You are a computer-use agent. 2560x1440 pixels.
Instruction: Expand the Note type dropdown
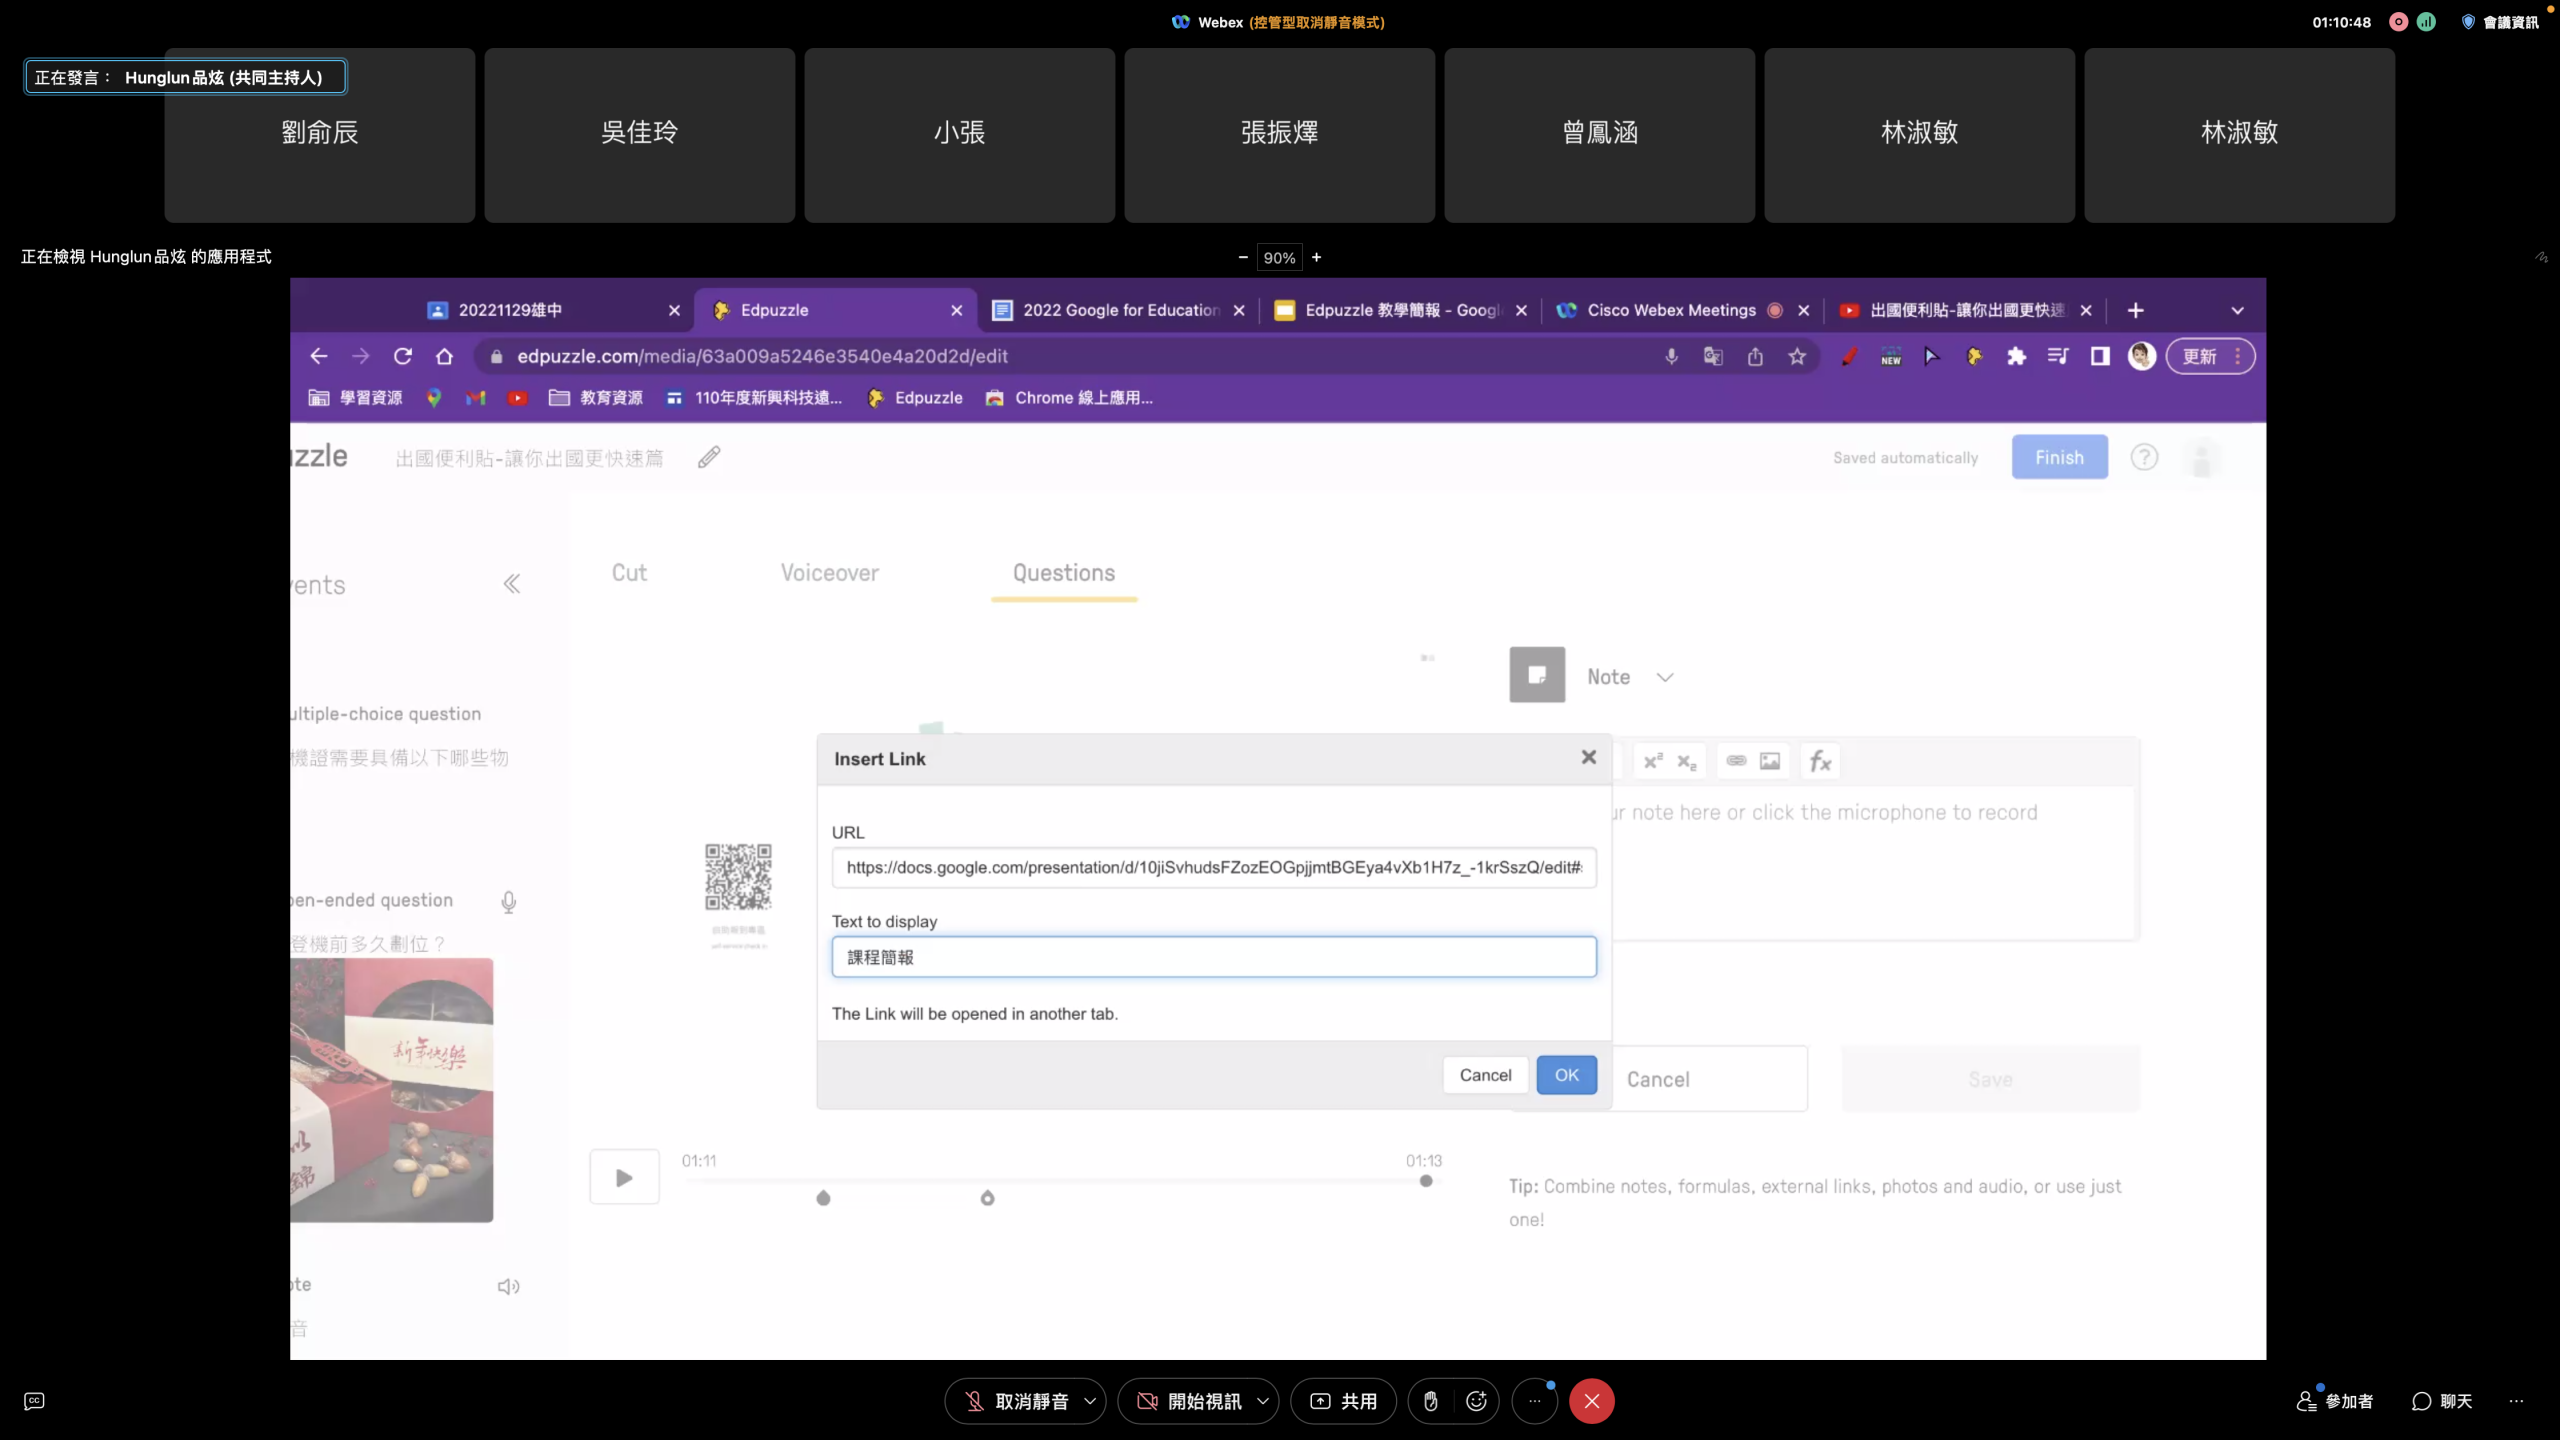click(x=1664, y=677)
